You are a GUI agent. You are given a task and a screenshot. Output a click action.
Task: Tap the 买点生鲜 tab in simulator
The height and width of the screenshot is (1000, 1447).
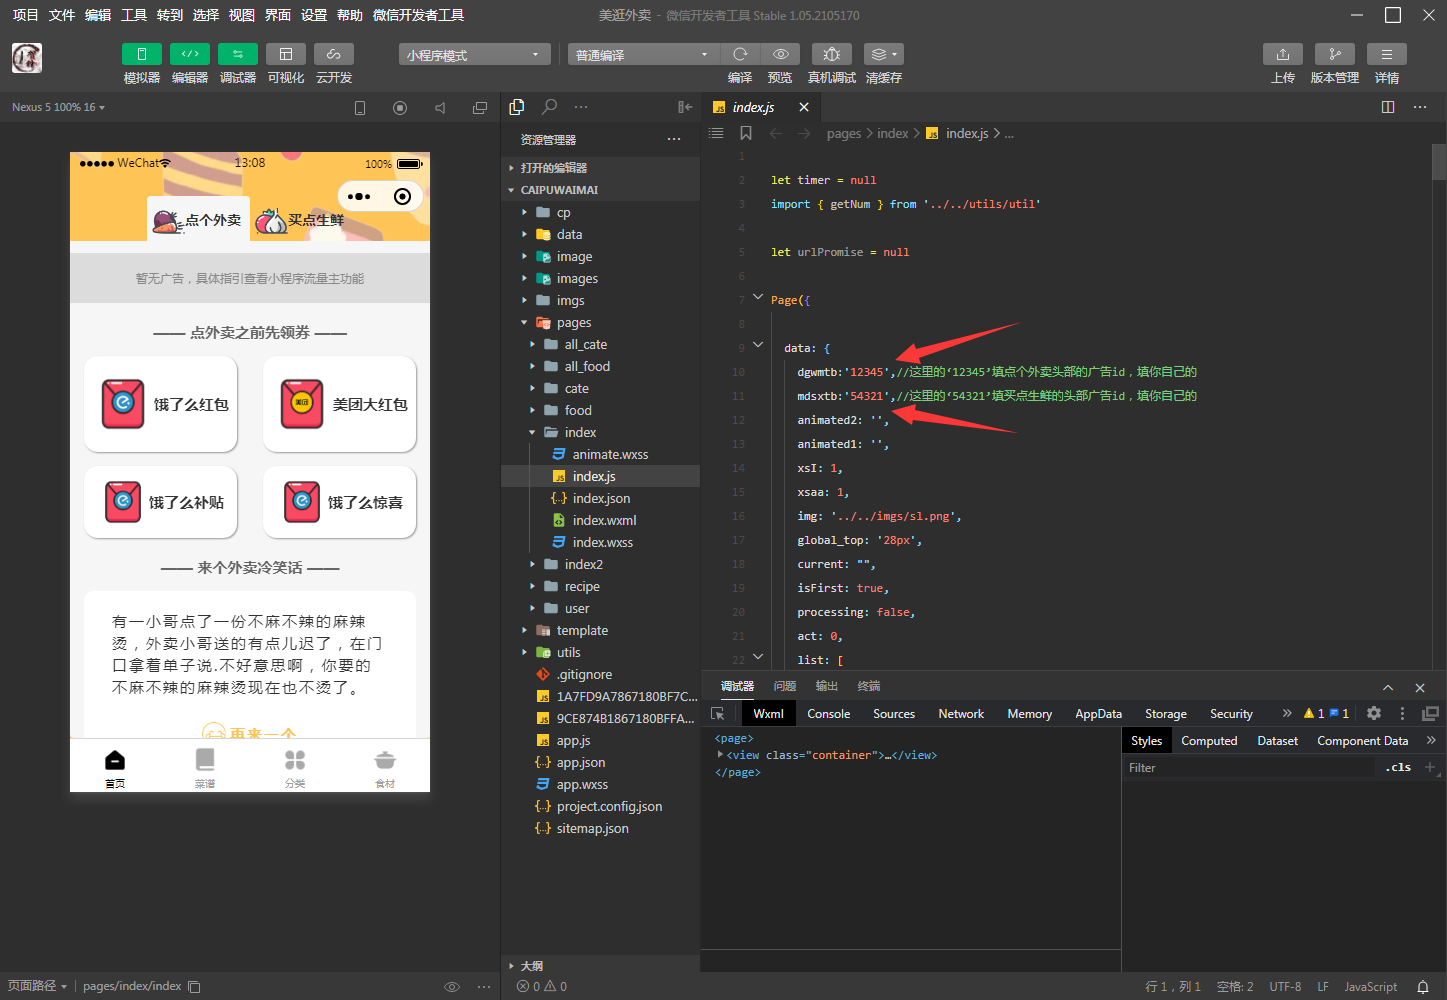[301, 220]
